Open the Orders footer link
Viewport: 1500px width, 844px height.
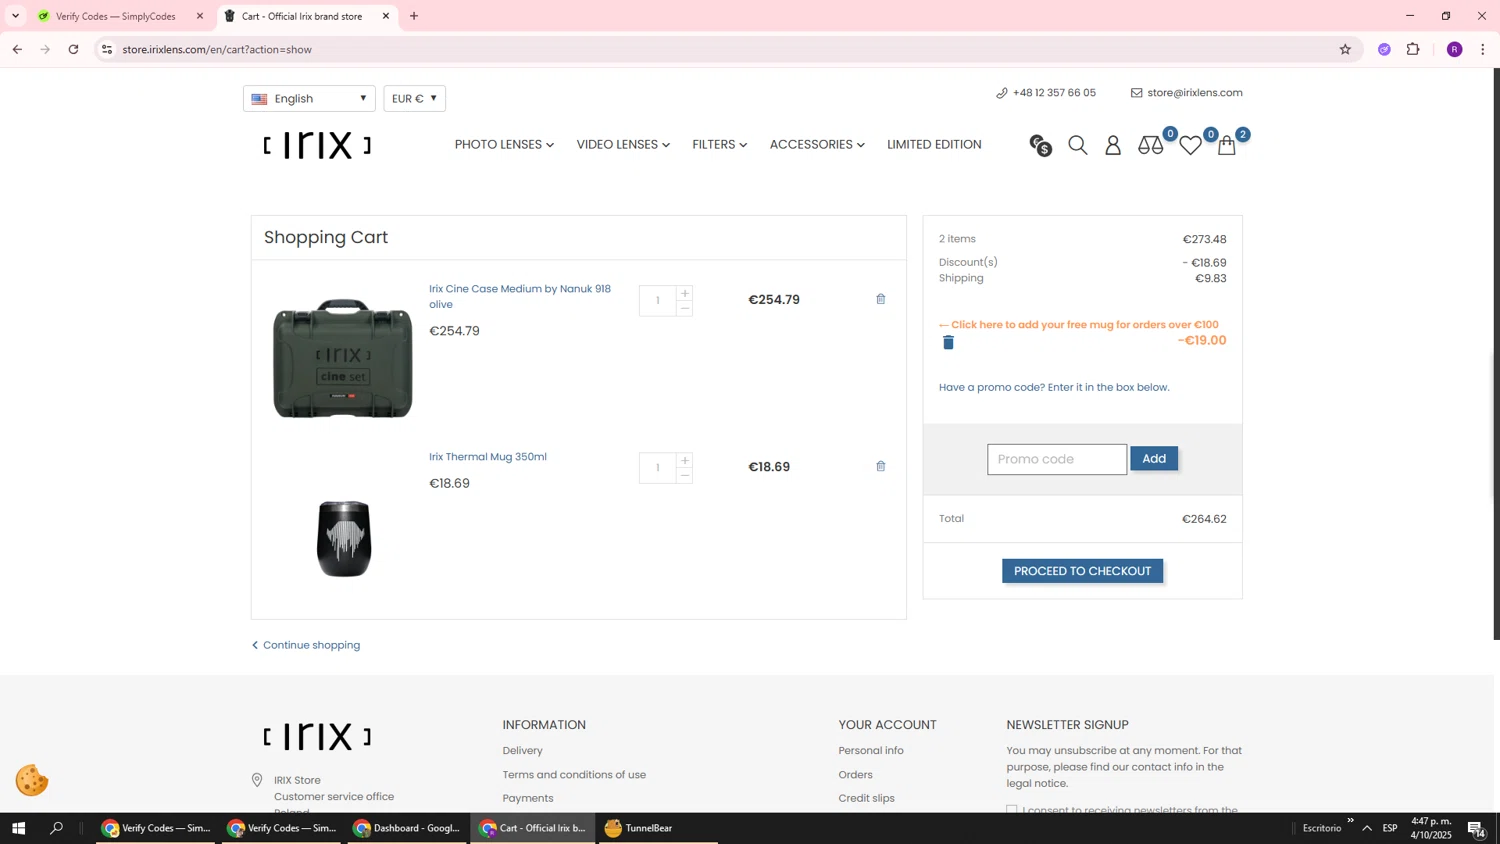point(855,774)
